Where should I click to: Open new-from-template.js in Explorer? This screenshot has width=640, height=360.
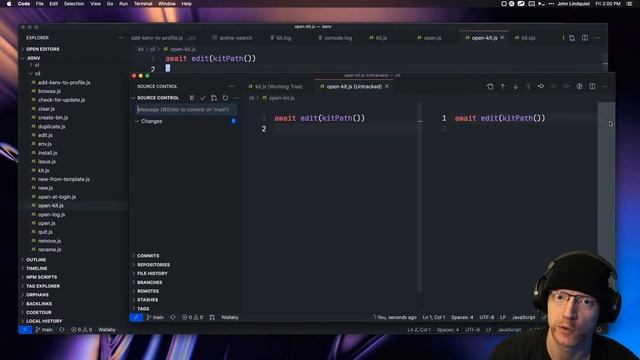pos(64,179)
